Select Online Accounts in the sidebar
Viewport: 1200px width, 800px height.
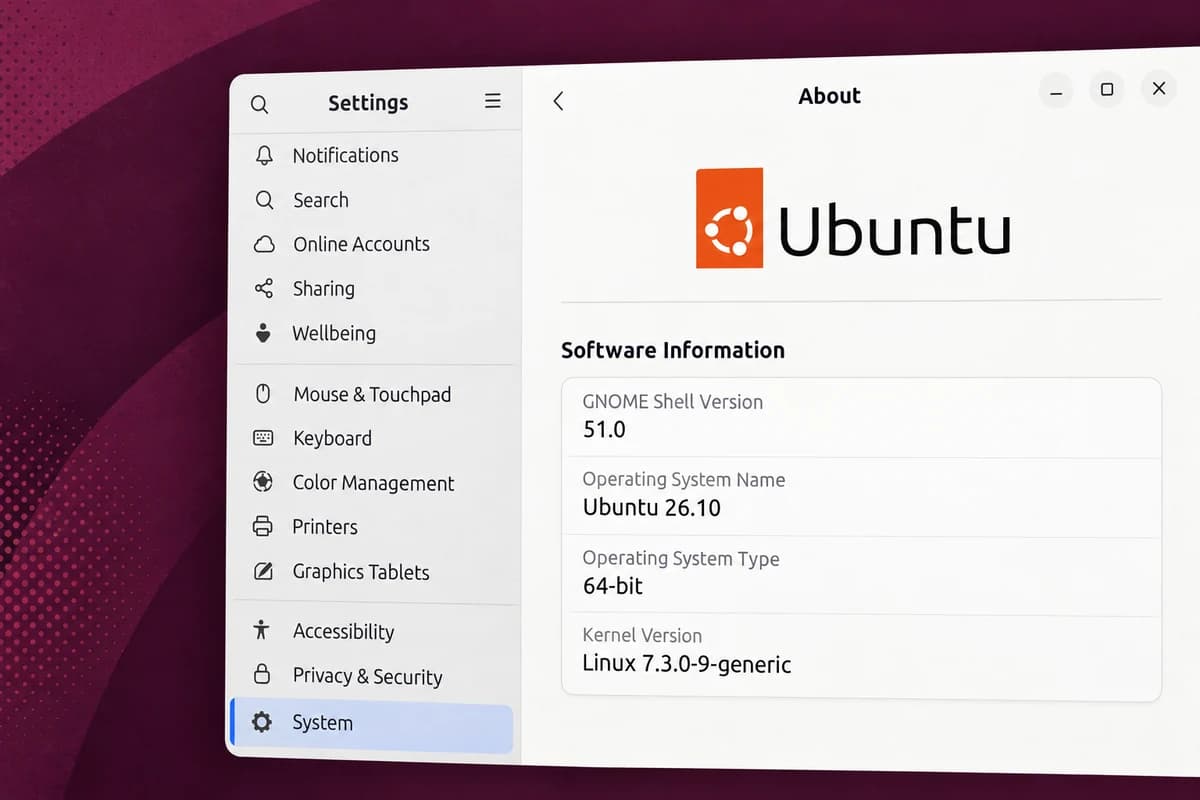click(375, 244)
